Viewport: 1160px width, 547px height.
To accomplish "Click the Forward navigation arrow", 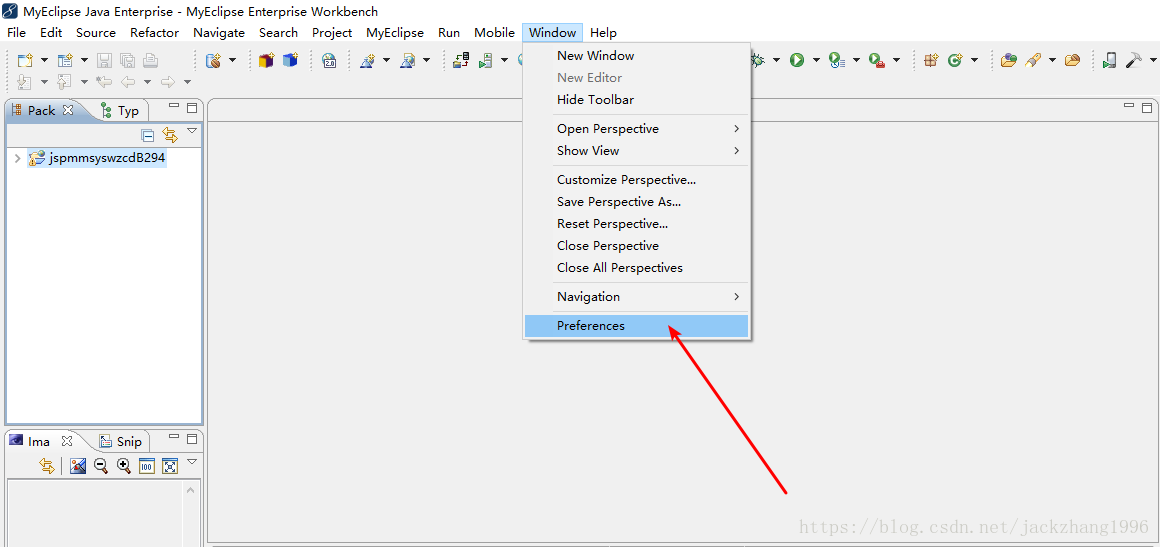I will point(167,81).
